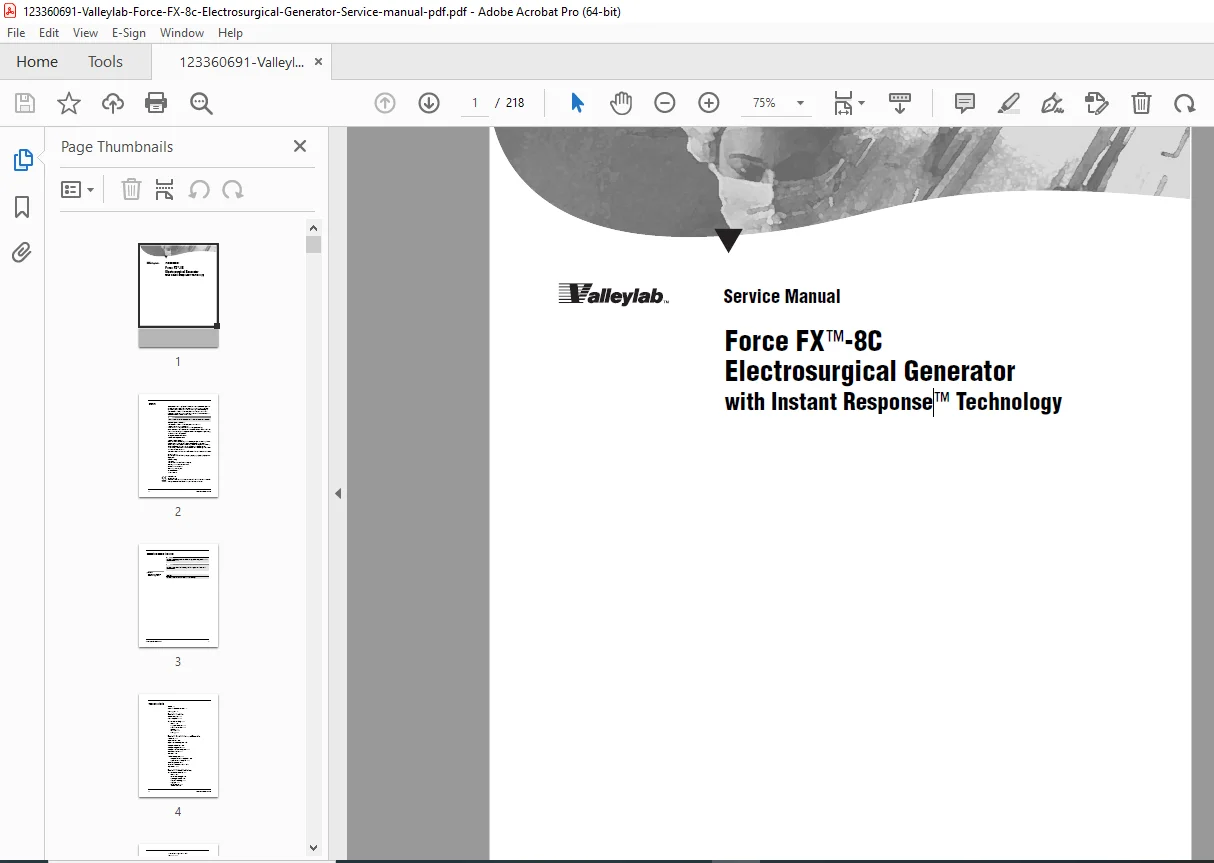Open the fit page options icon
Viewport: 1214px width, 863px height.
pos(849,103)
